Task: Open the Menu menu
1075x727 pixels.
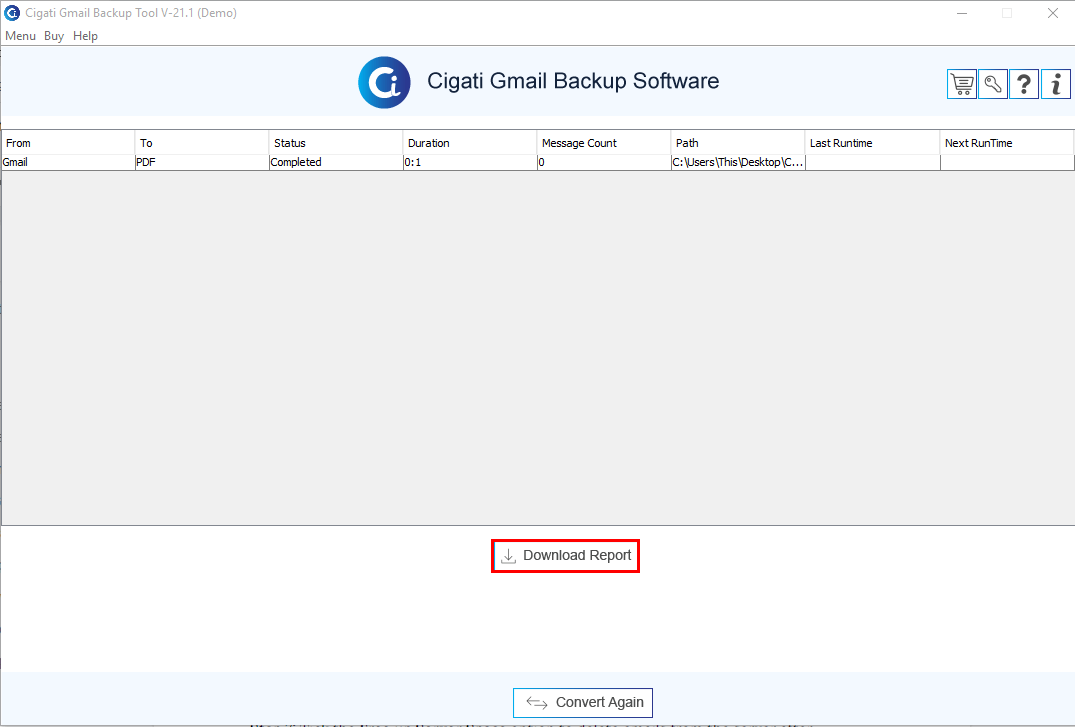Action: tap(21, 36)
